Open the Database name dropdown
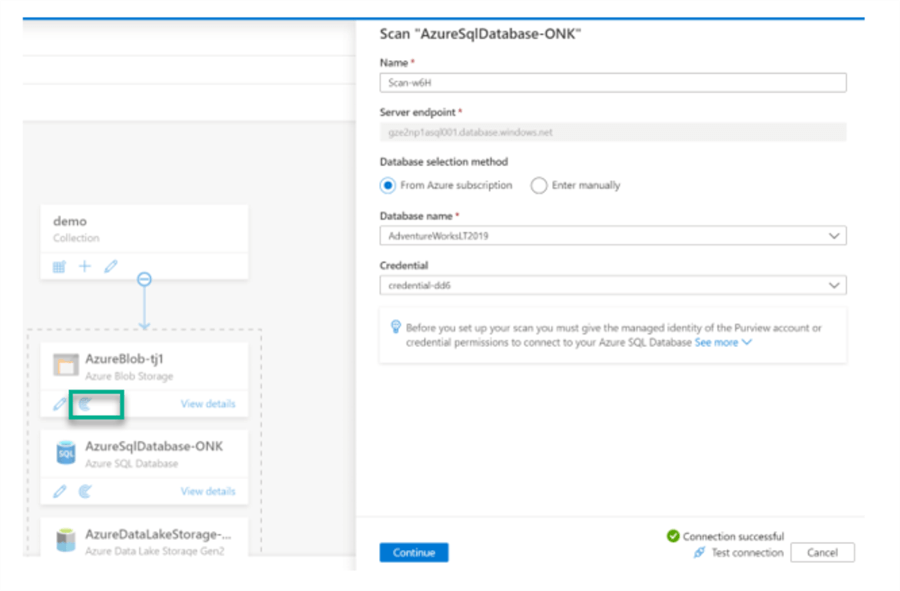The height and width of the screenshot is (591, 900). (x=613, y=236)
